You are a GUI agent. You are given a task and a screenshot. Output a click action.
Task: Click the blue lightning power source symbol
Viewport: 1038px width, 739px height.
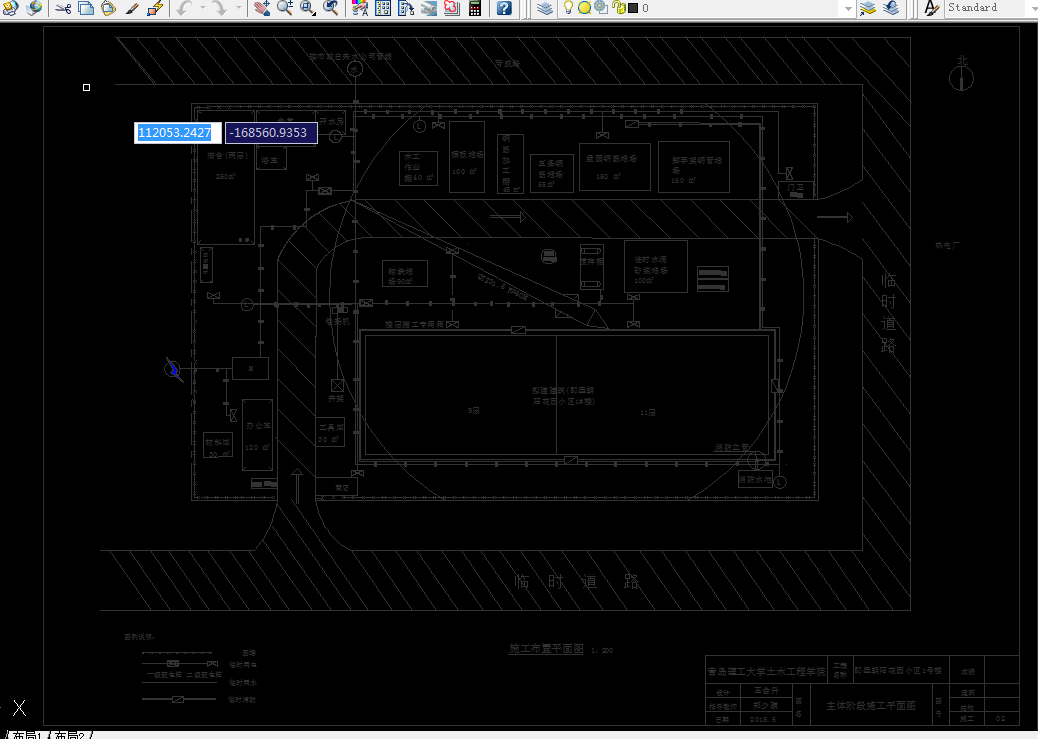(x=173, y=369)
